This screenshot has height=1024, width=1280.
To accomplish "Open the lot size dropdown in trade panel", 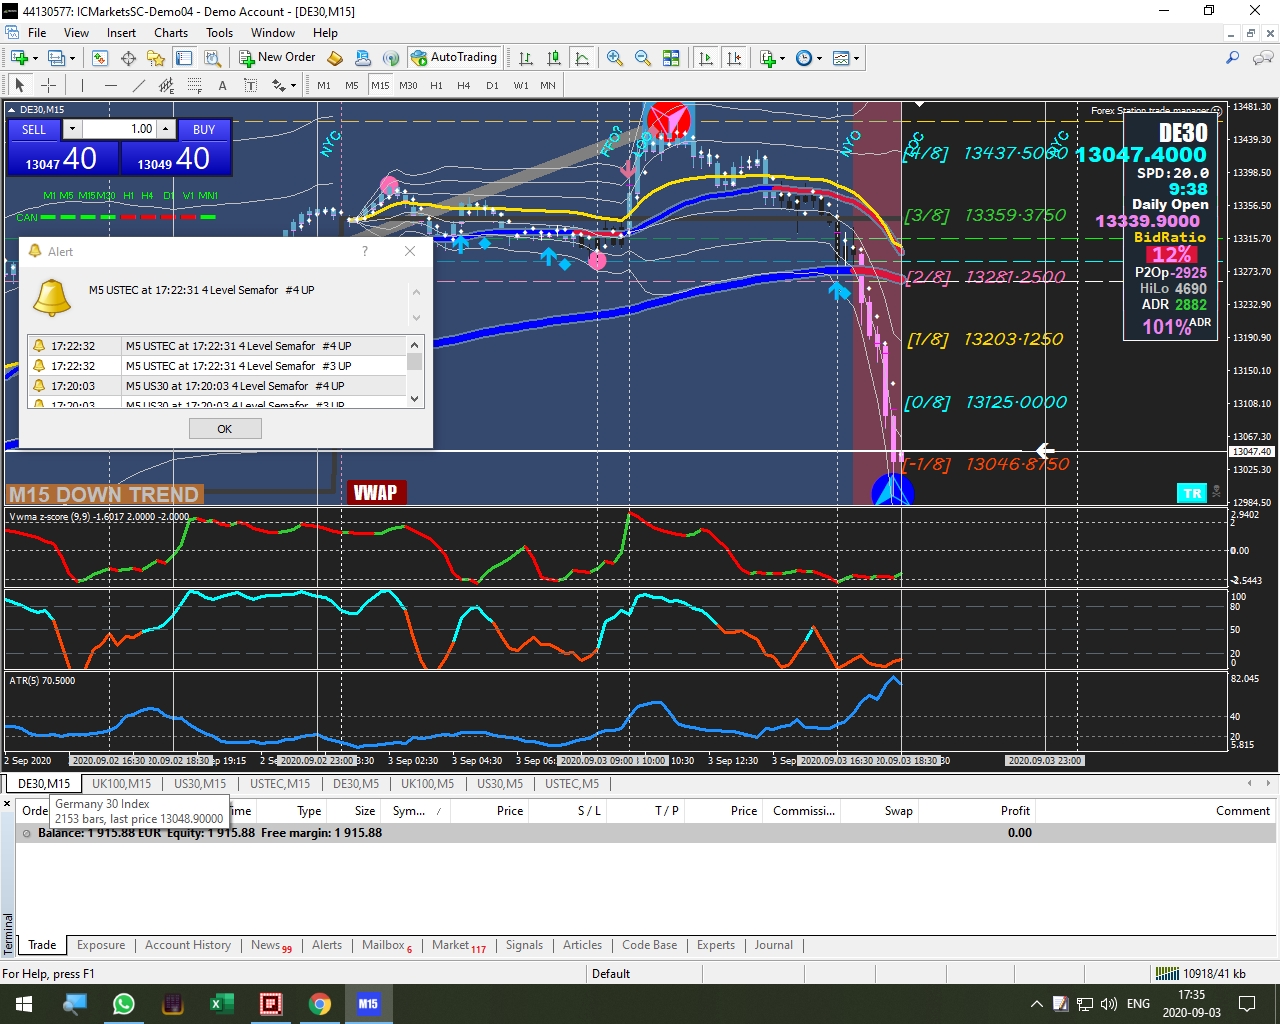I will tap(71, 129).
